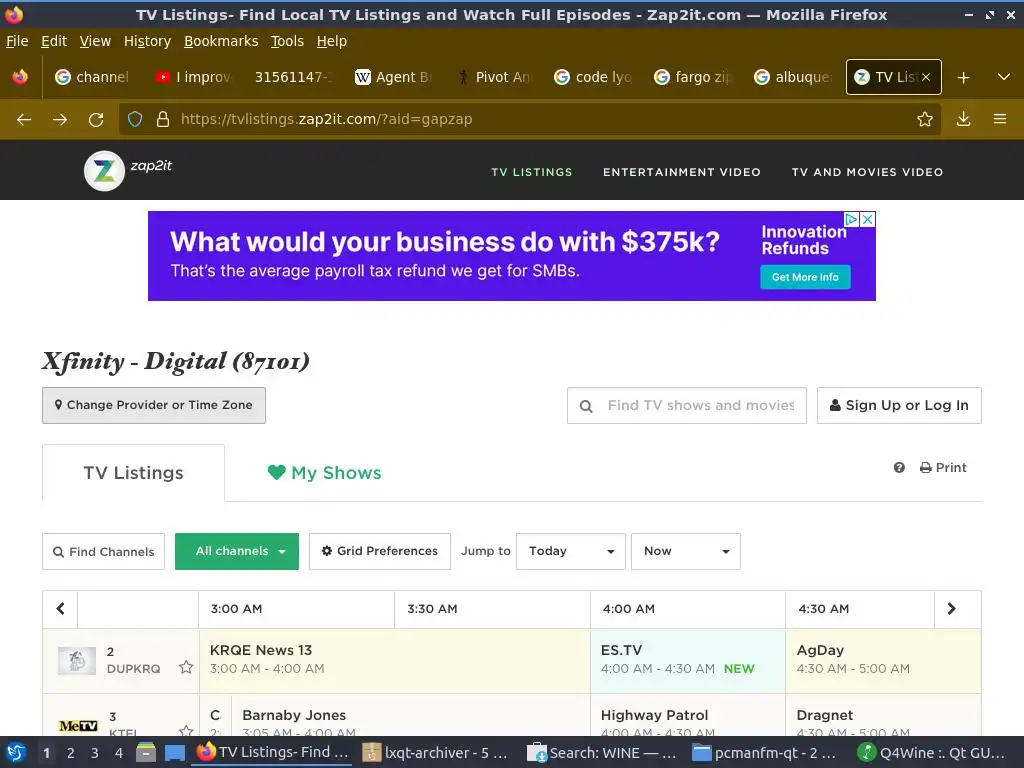
Task: Advance the grid to later times
Action: pos(952,609)
